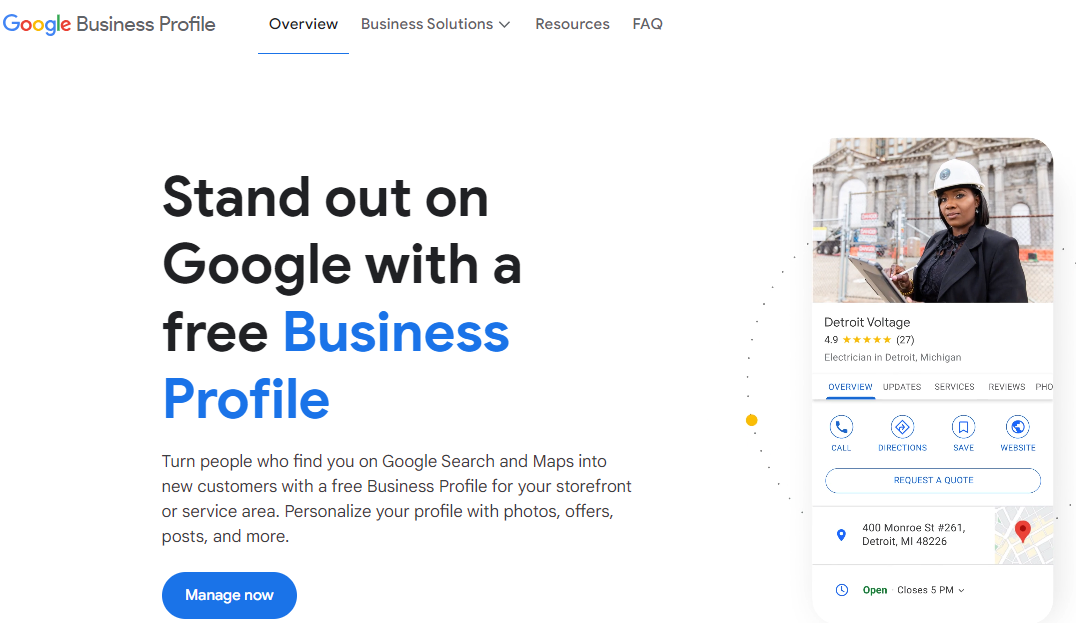The height and width of the screenshot is (623, 1076).
Task: Click the (27) review count
Action: pos(905,340)
